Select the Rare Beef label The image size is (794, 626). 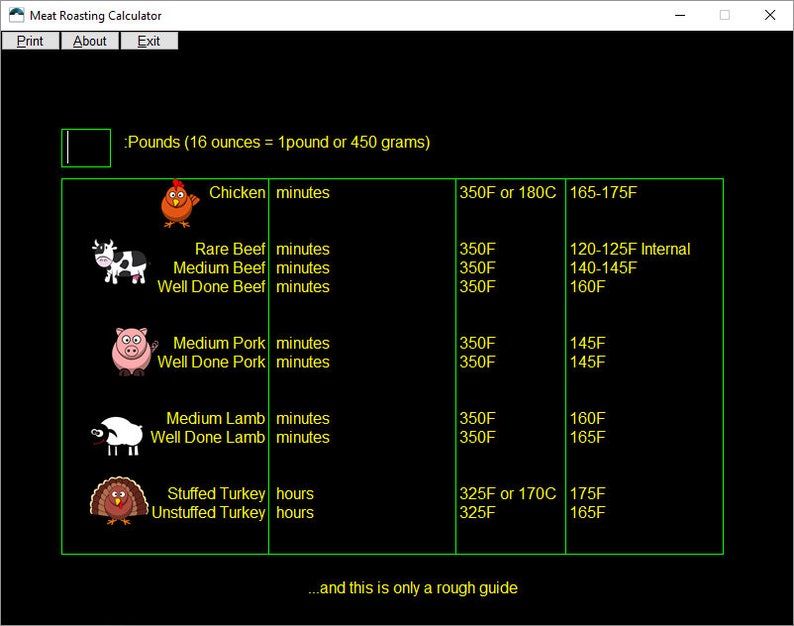click(230, 249)
